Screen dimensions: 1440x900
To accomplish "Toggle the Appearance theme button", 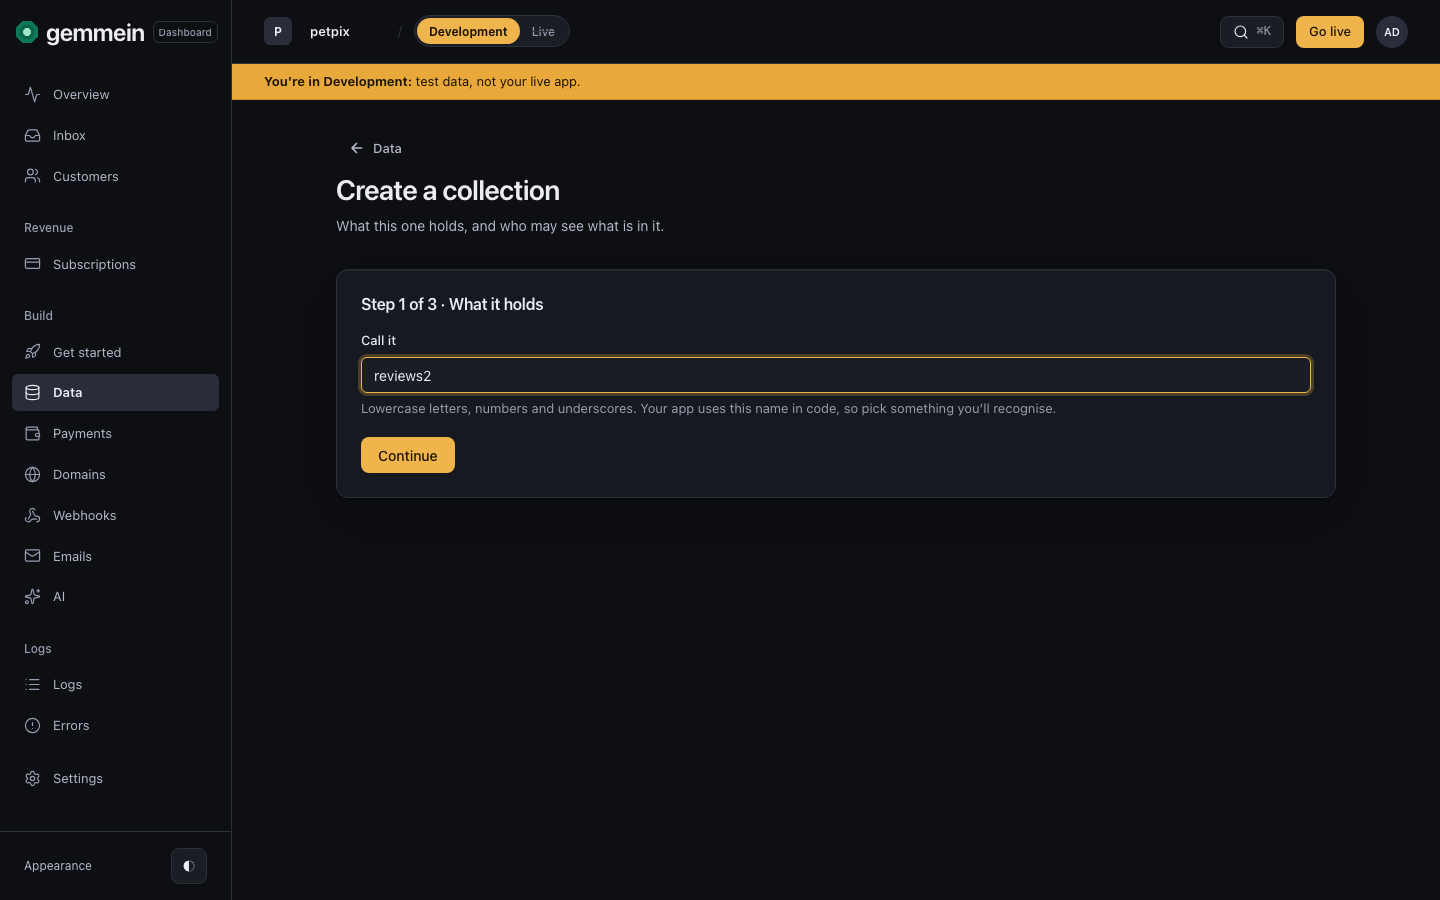I will click(x=189, y=866).
